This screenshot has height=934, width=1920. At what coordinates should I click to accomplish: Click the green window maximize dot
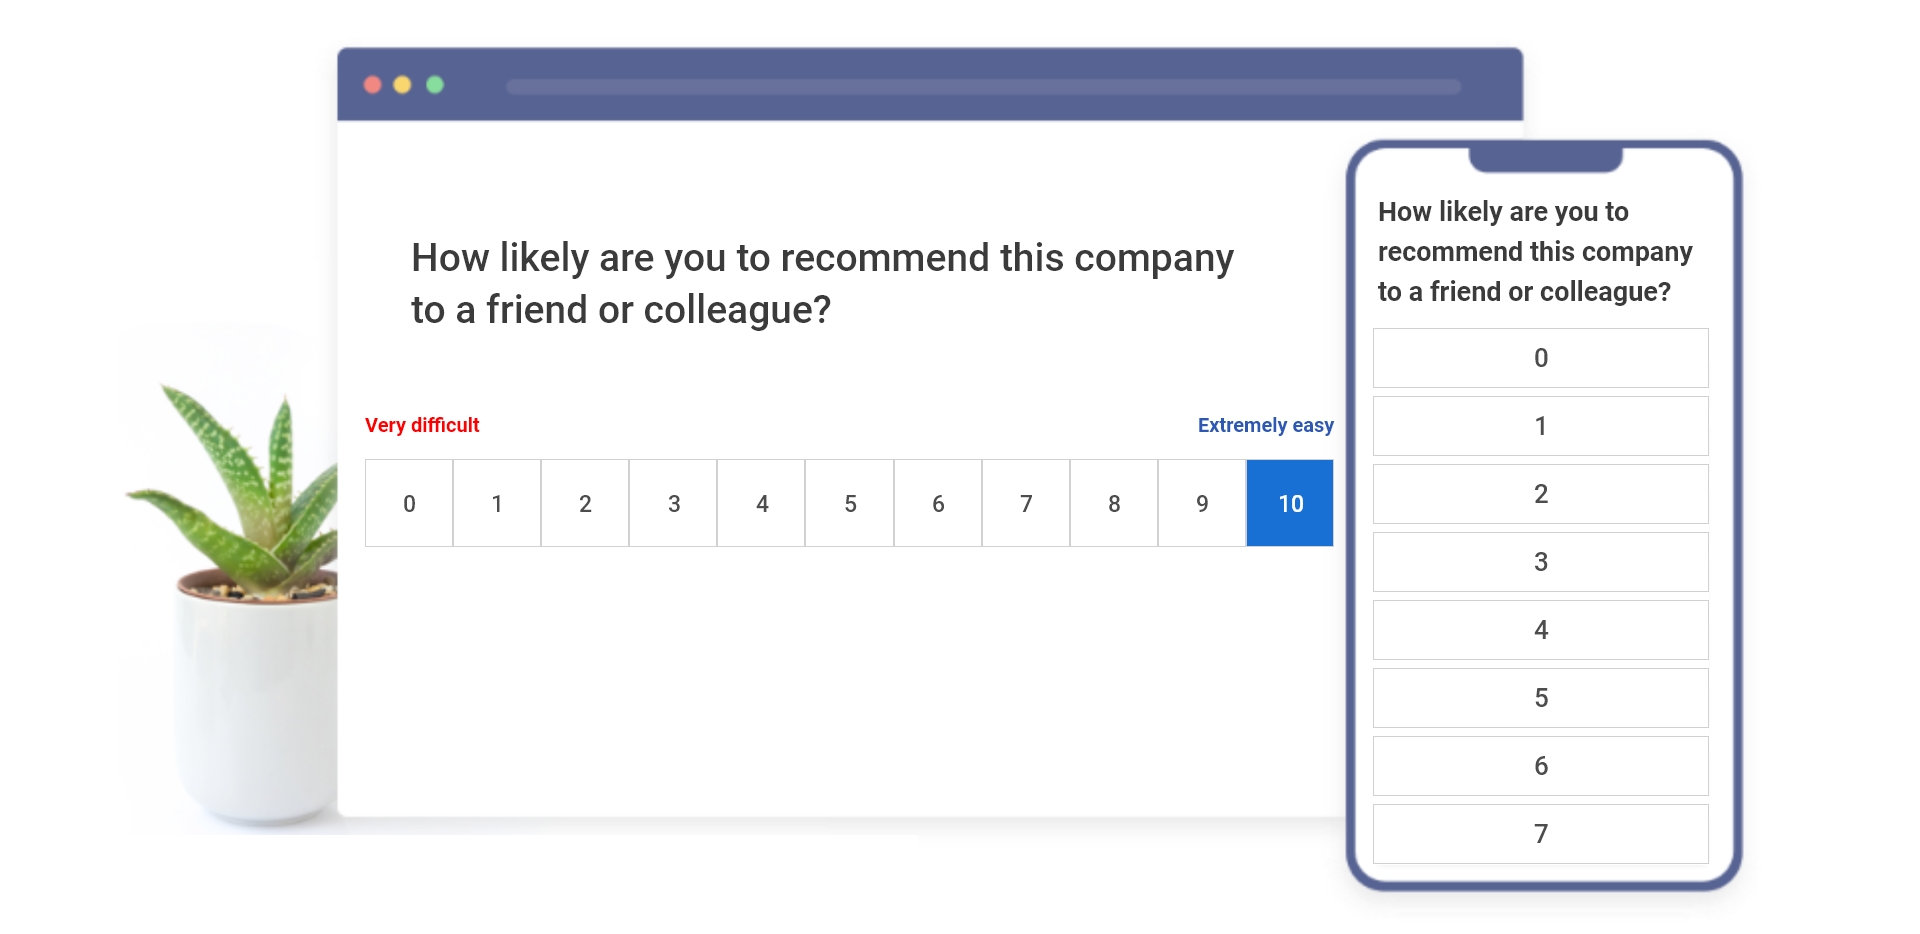click(435, 85)
